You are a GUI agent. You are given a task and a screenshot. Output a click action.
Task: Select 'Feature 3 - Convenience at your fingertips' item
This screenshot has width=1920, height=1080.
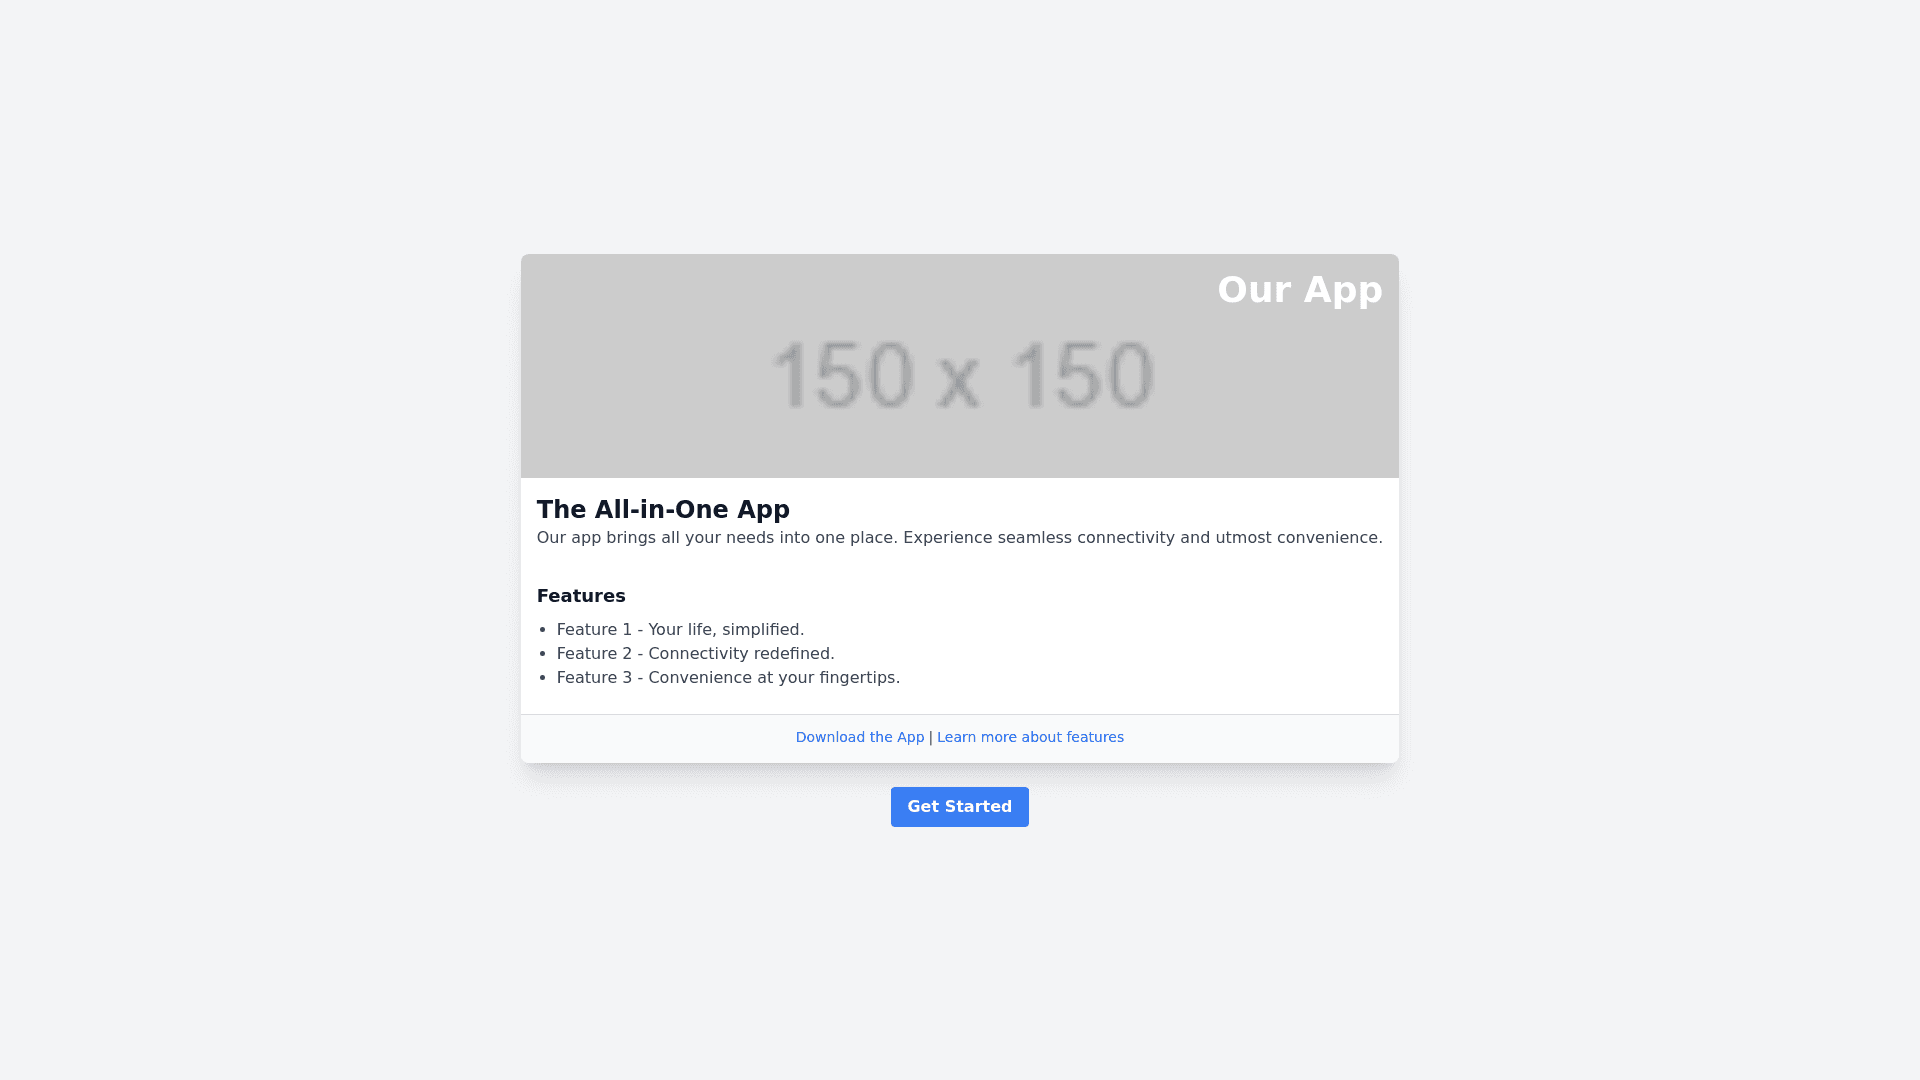728,678
